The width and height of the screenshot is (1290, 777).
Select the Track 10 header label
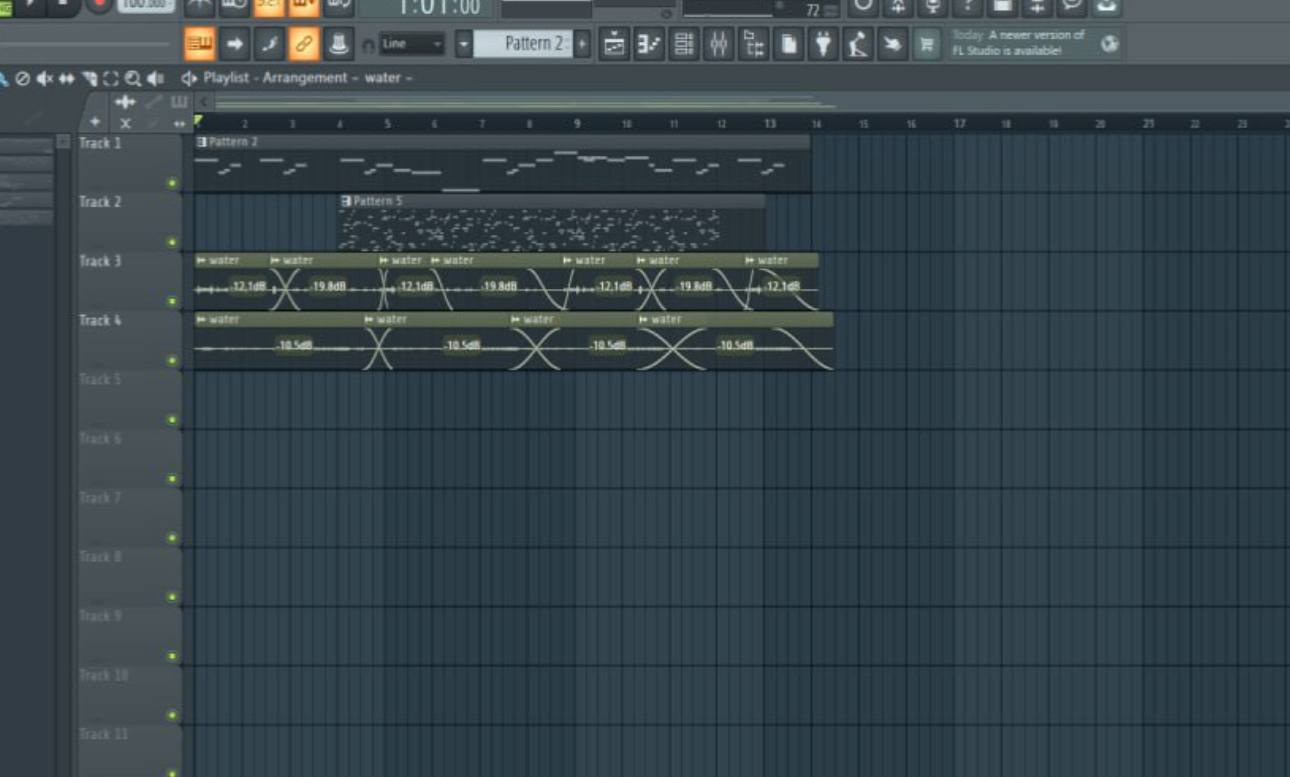click(x=104, y=675)
